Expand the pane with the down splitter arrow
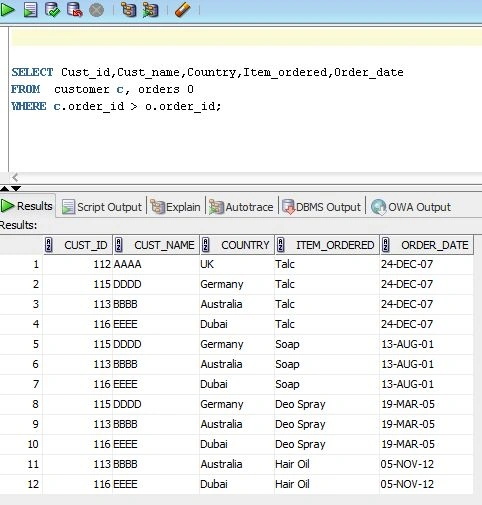Image resolution: width=482 pixels, height=505 pixels. point(16,189)
